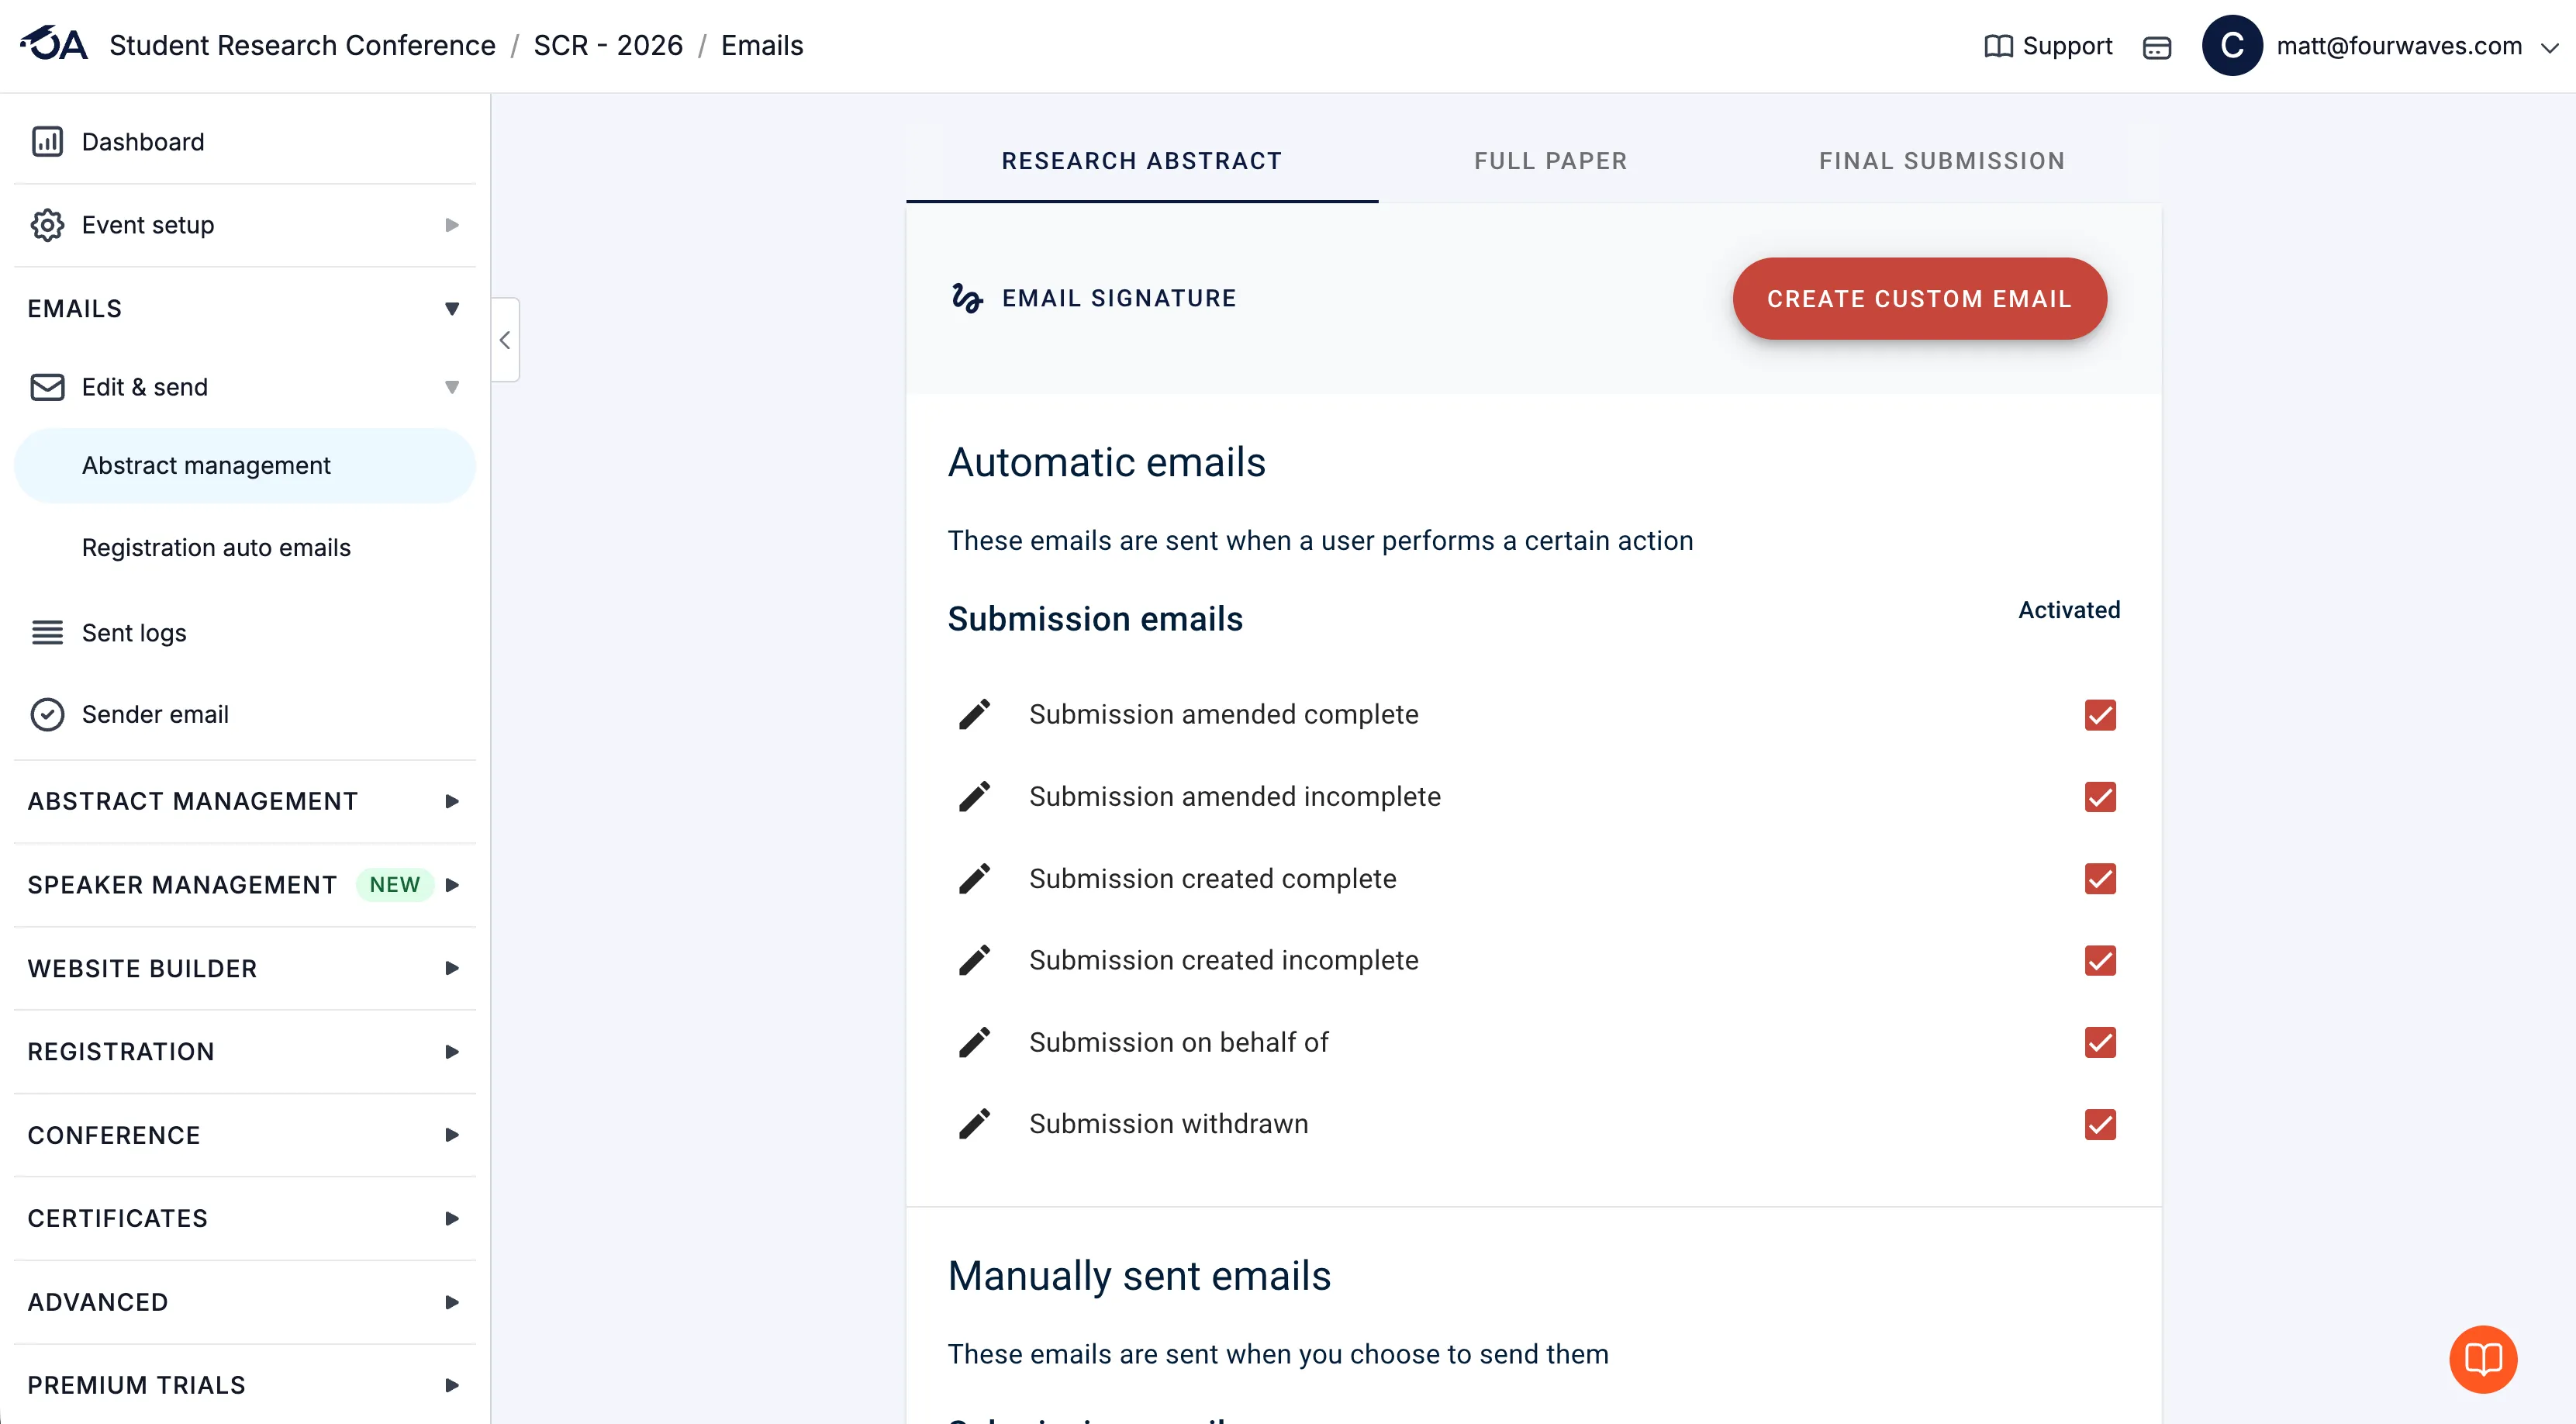Click the Emails breadcrumb
The width and height of the screenshot is (2576, 1424).
point(762,46)
